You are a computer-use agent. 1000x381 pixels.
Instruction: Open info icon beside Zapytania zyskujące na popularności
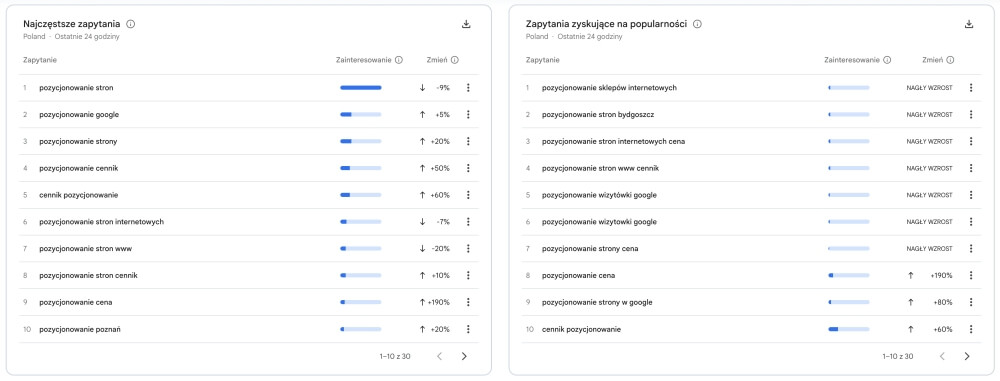[x=697, y=24]
